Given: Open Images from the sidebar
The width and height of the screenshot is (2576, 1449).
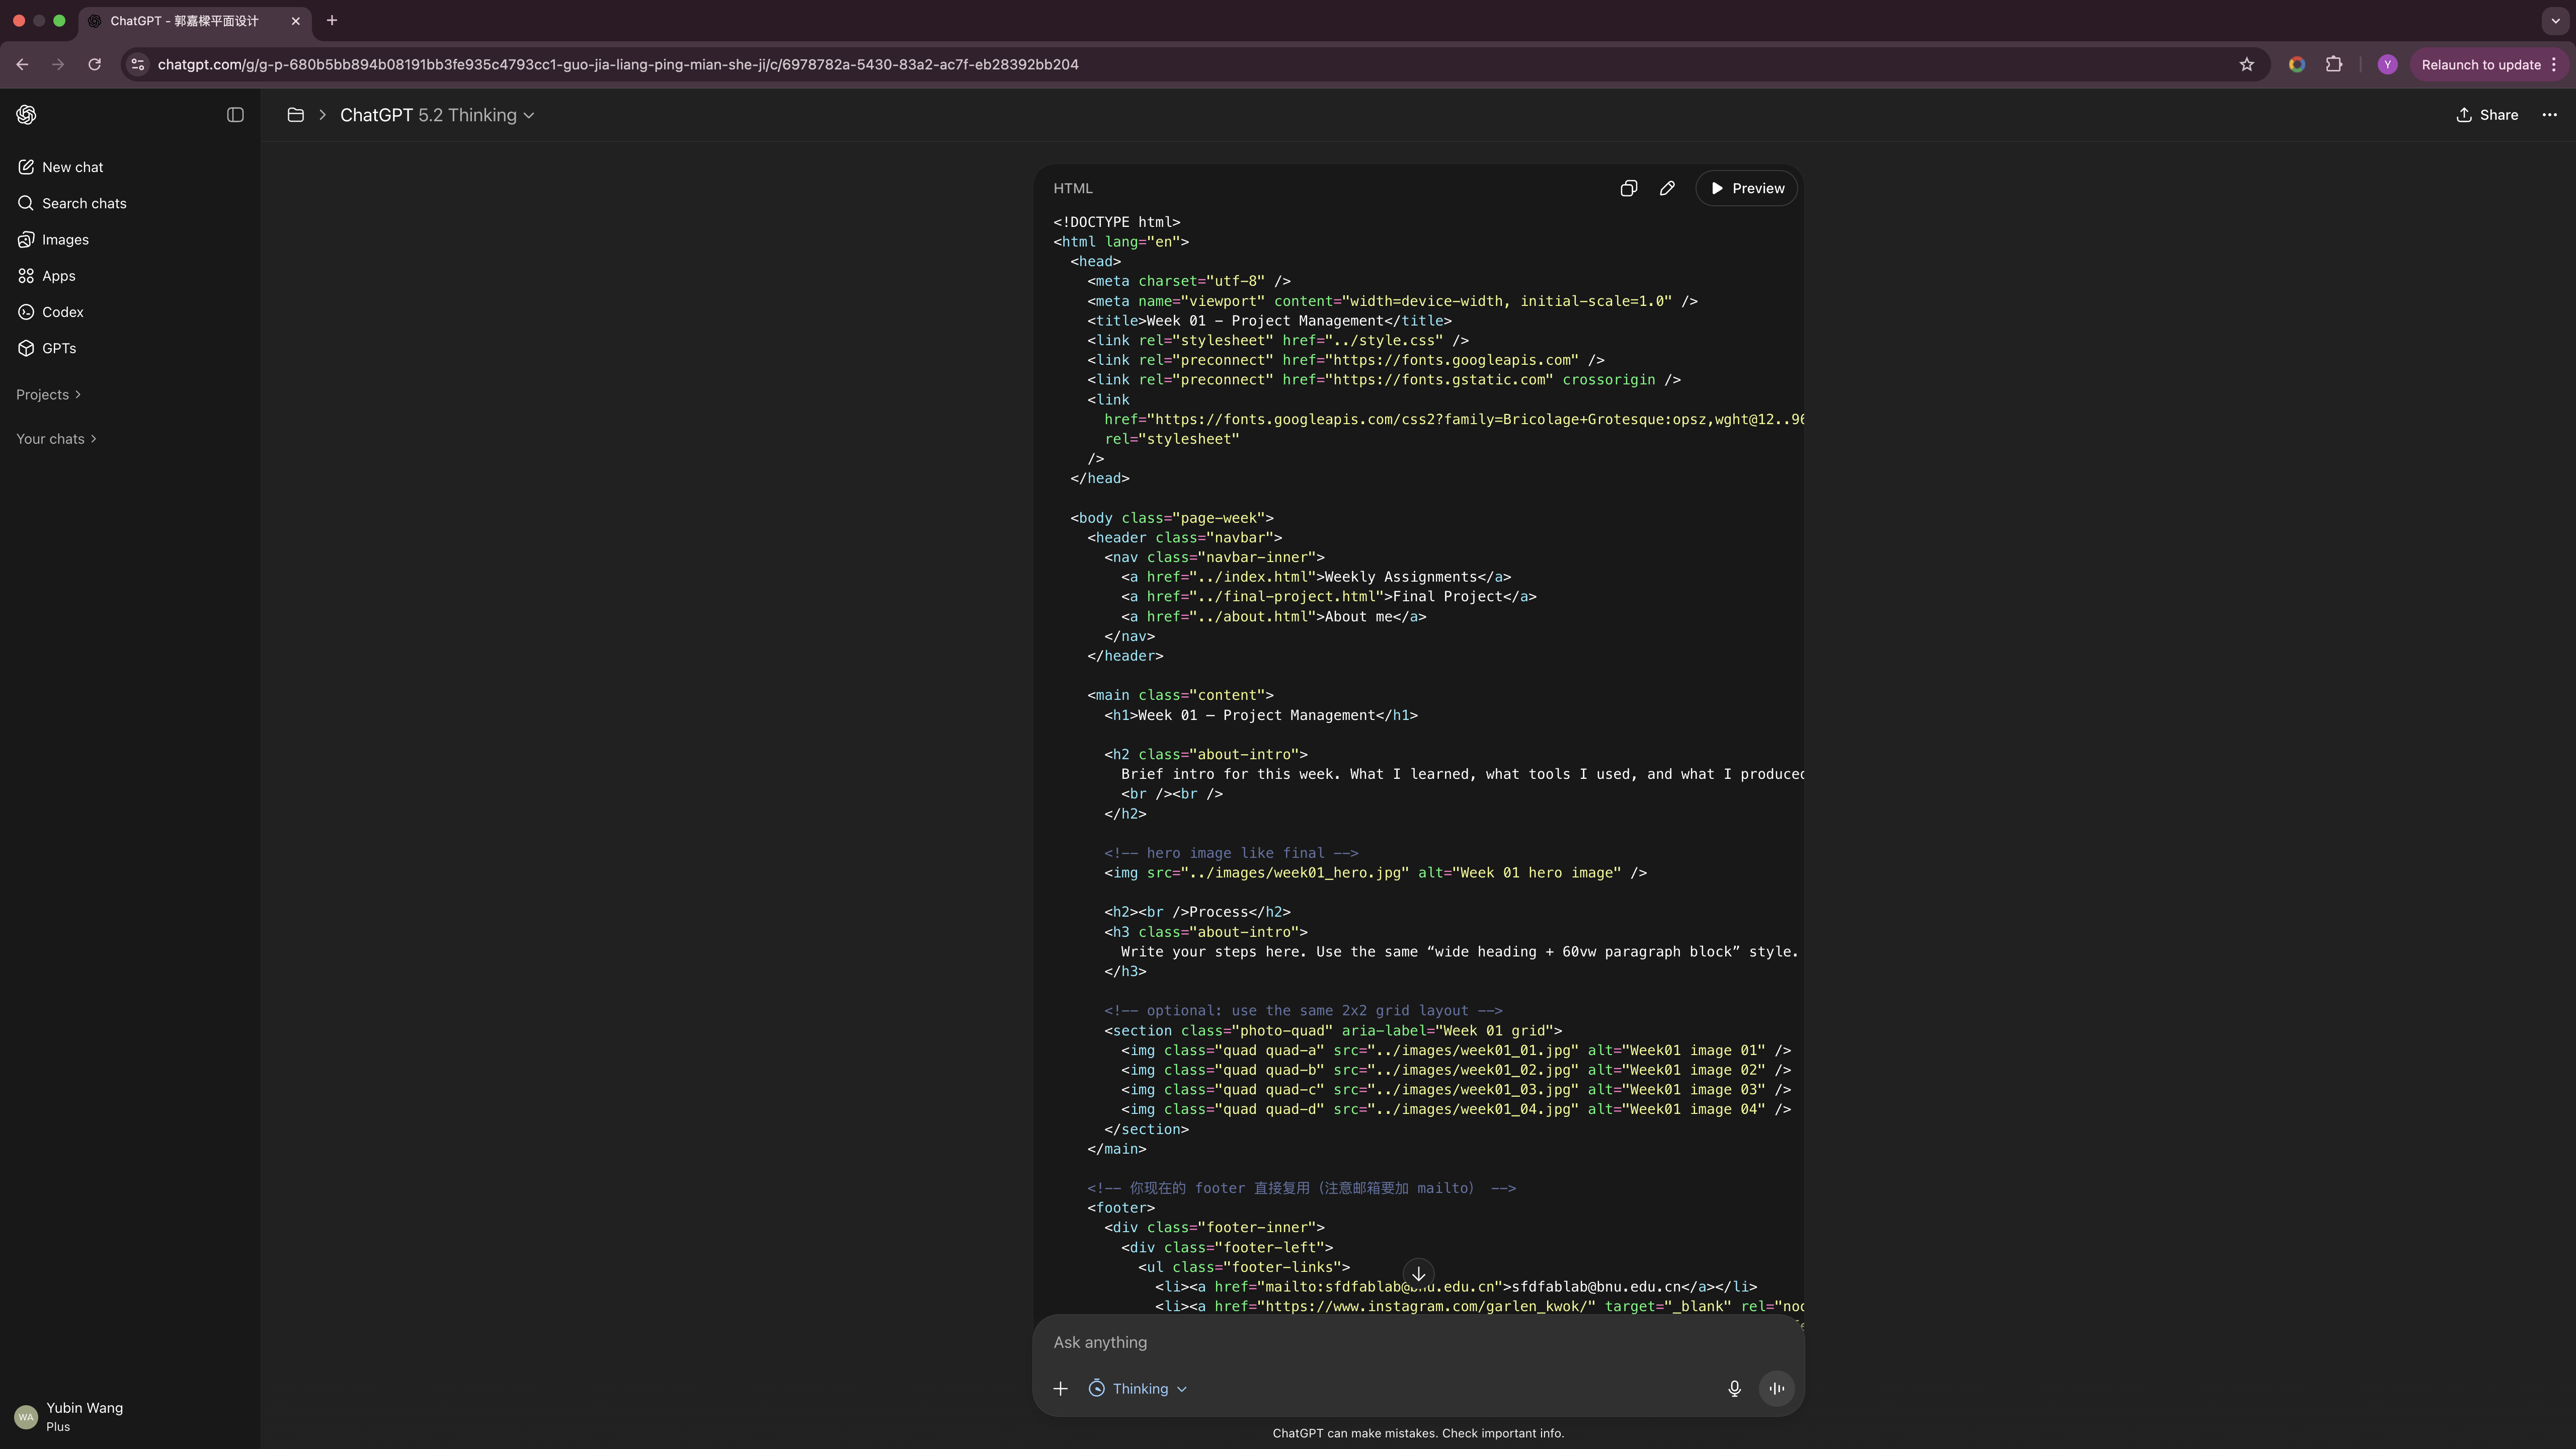Looking at the screenshot, I should click(65, 239).
